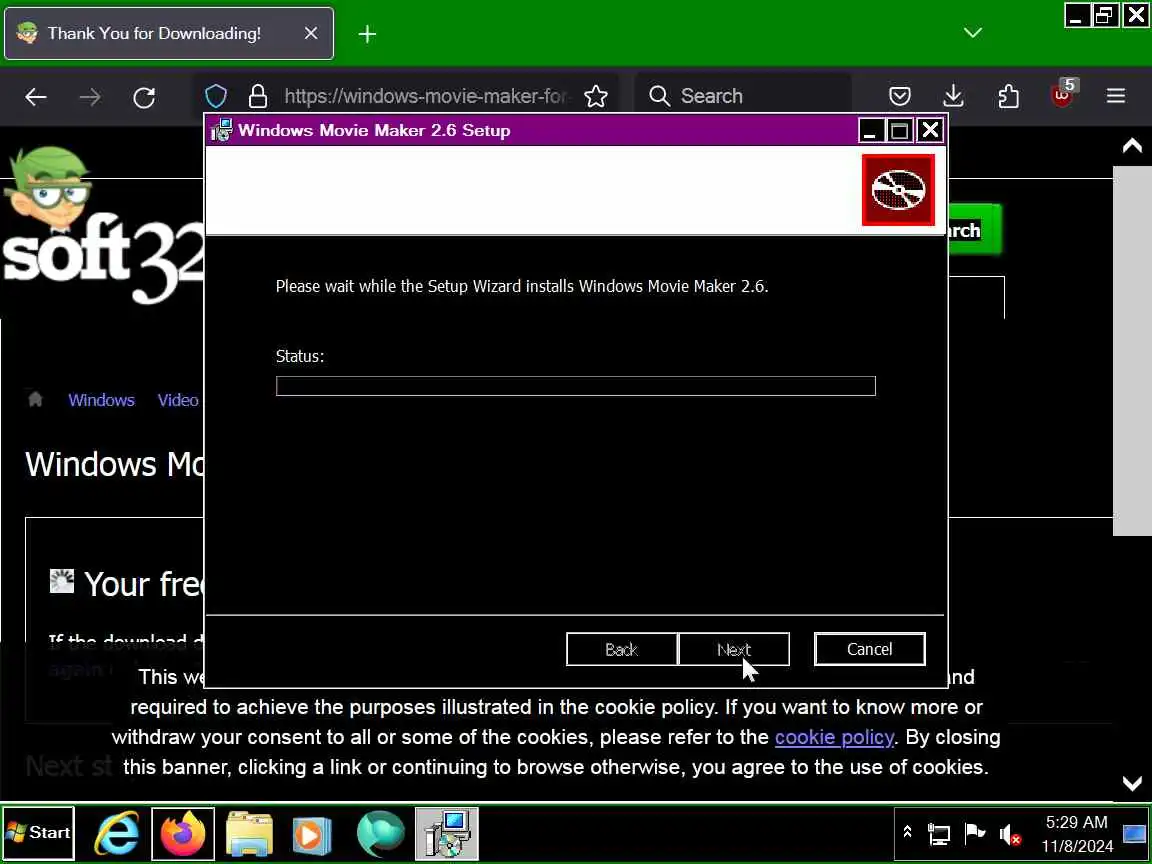Viewport: 1152px width, 864px height.
Task: Open Firefox downloads panel
Action: pos(953,96)
